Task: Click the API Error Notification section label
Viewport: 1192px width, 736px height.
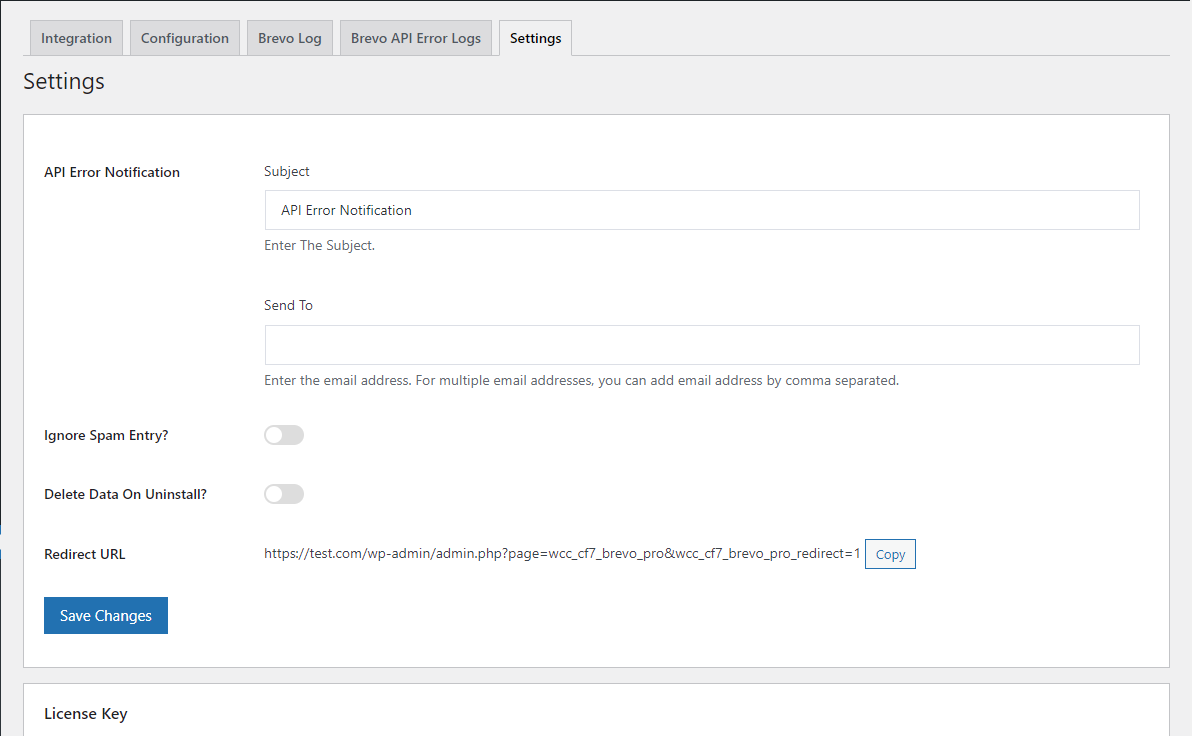Action: [x=112, y=172]
